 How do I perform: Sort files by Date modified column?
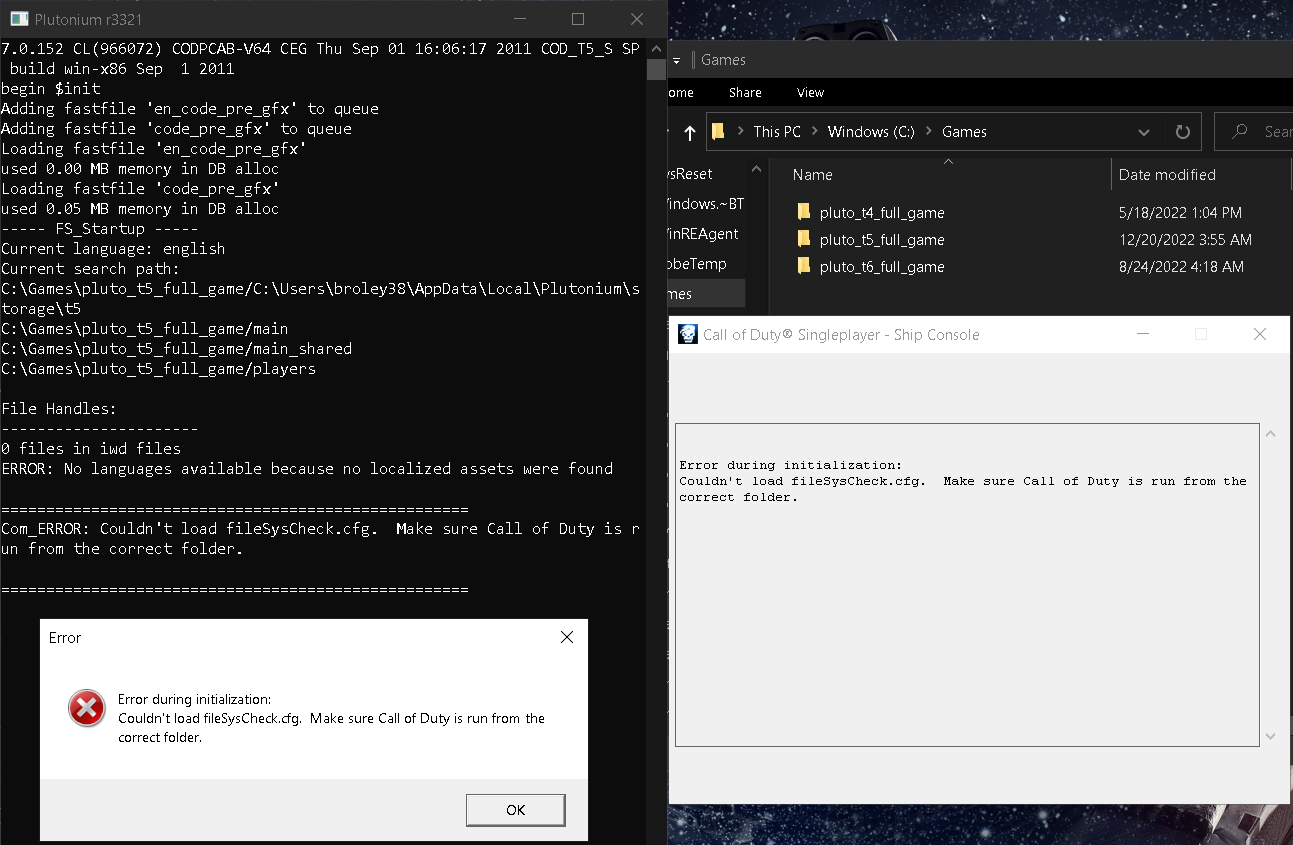coord(1167,174)
